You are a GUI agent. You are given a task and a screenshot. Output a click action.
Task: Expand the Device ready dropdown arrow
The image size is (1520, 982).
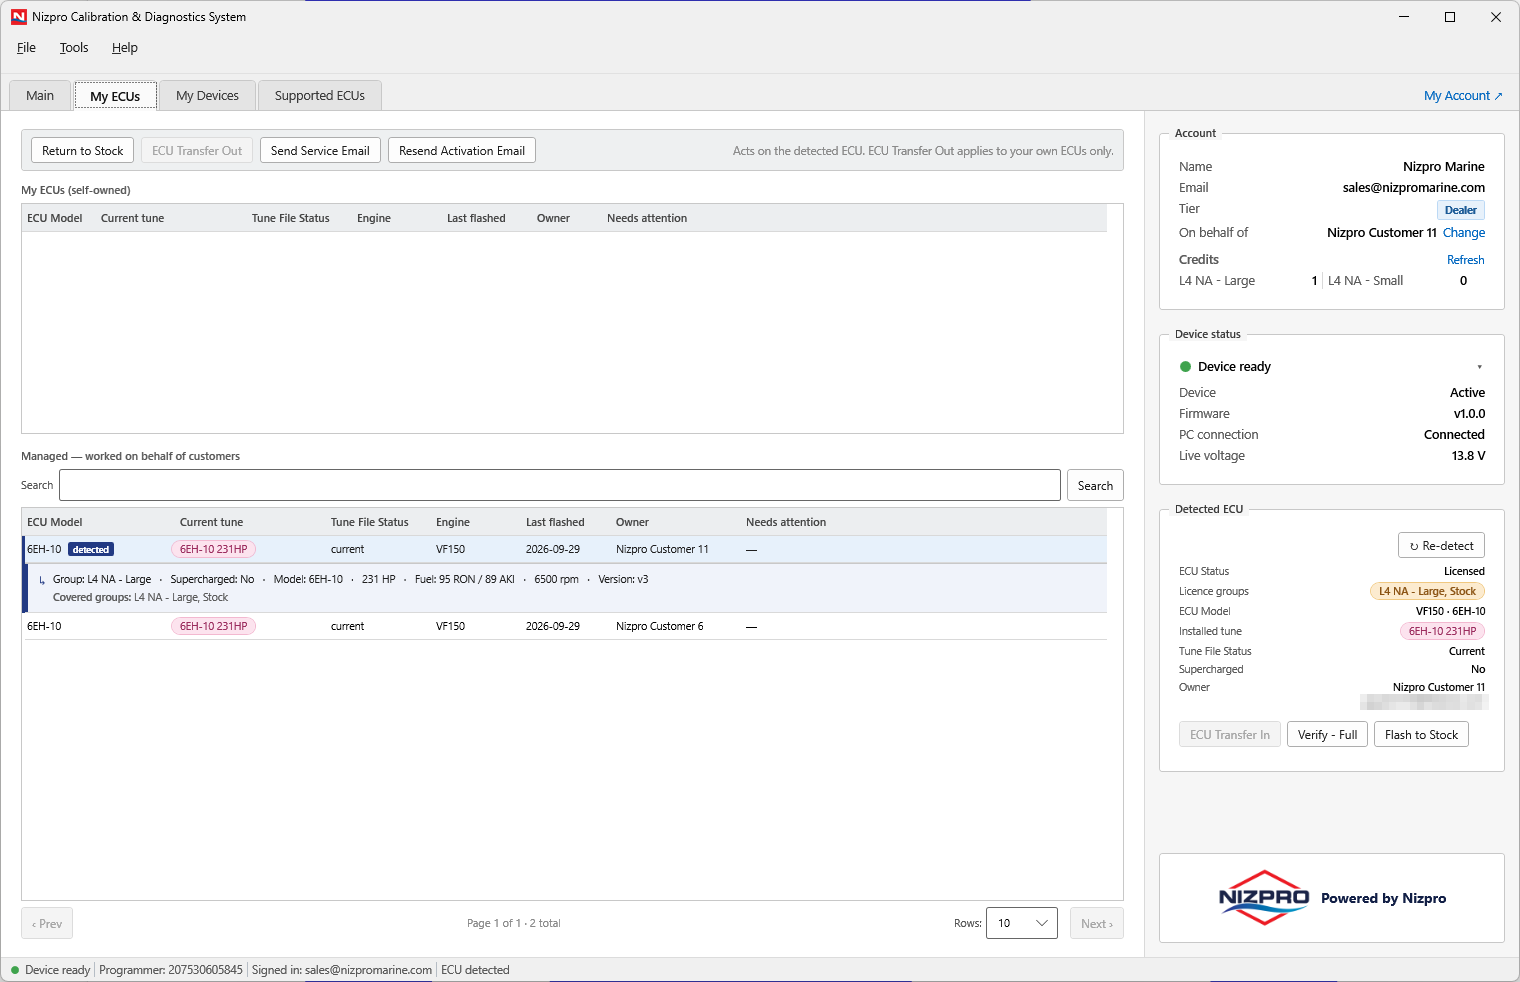coord(1479,367)
